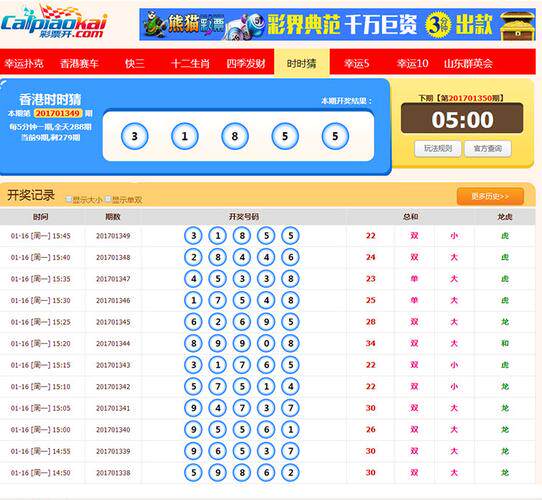Screen dimensions: 542x500
Task: Click the ball 3 in row 201701341
Action: click(266, 408)
